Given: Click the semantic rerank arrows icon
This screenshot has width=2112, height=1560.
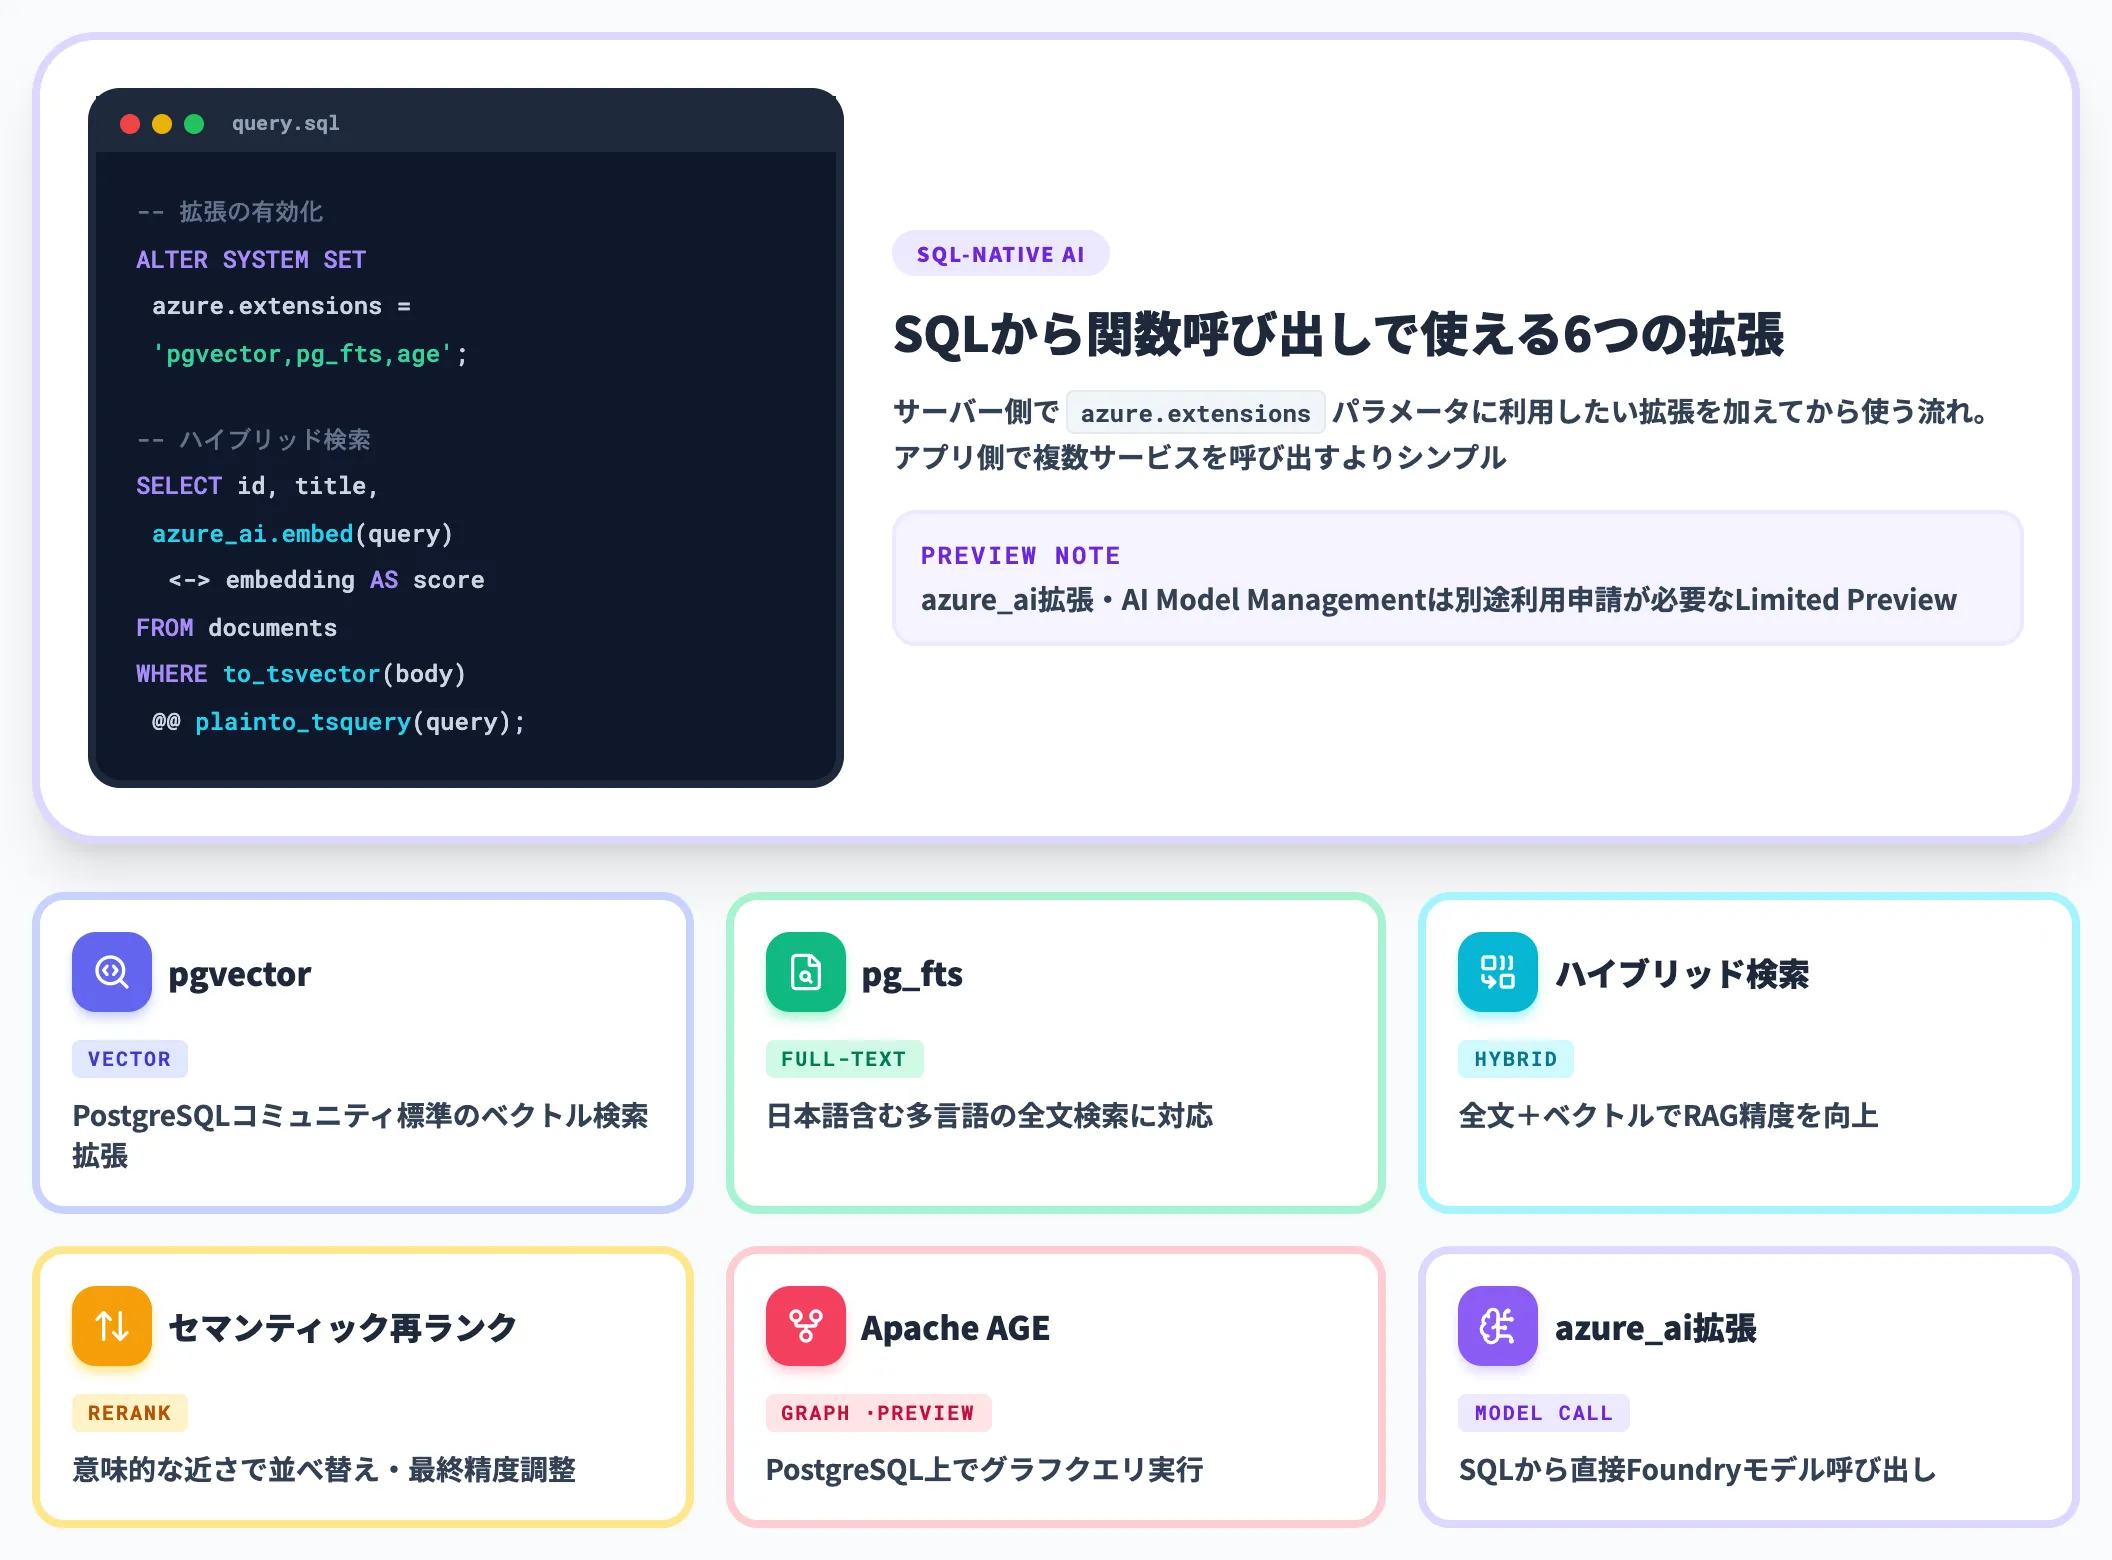Looking at the screenshot, I should pyautogui.click(x=112, y=1326).
